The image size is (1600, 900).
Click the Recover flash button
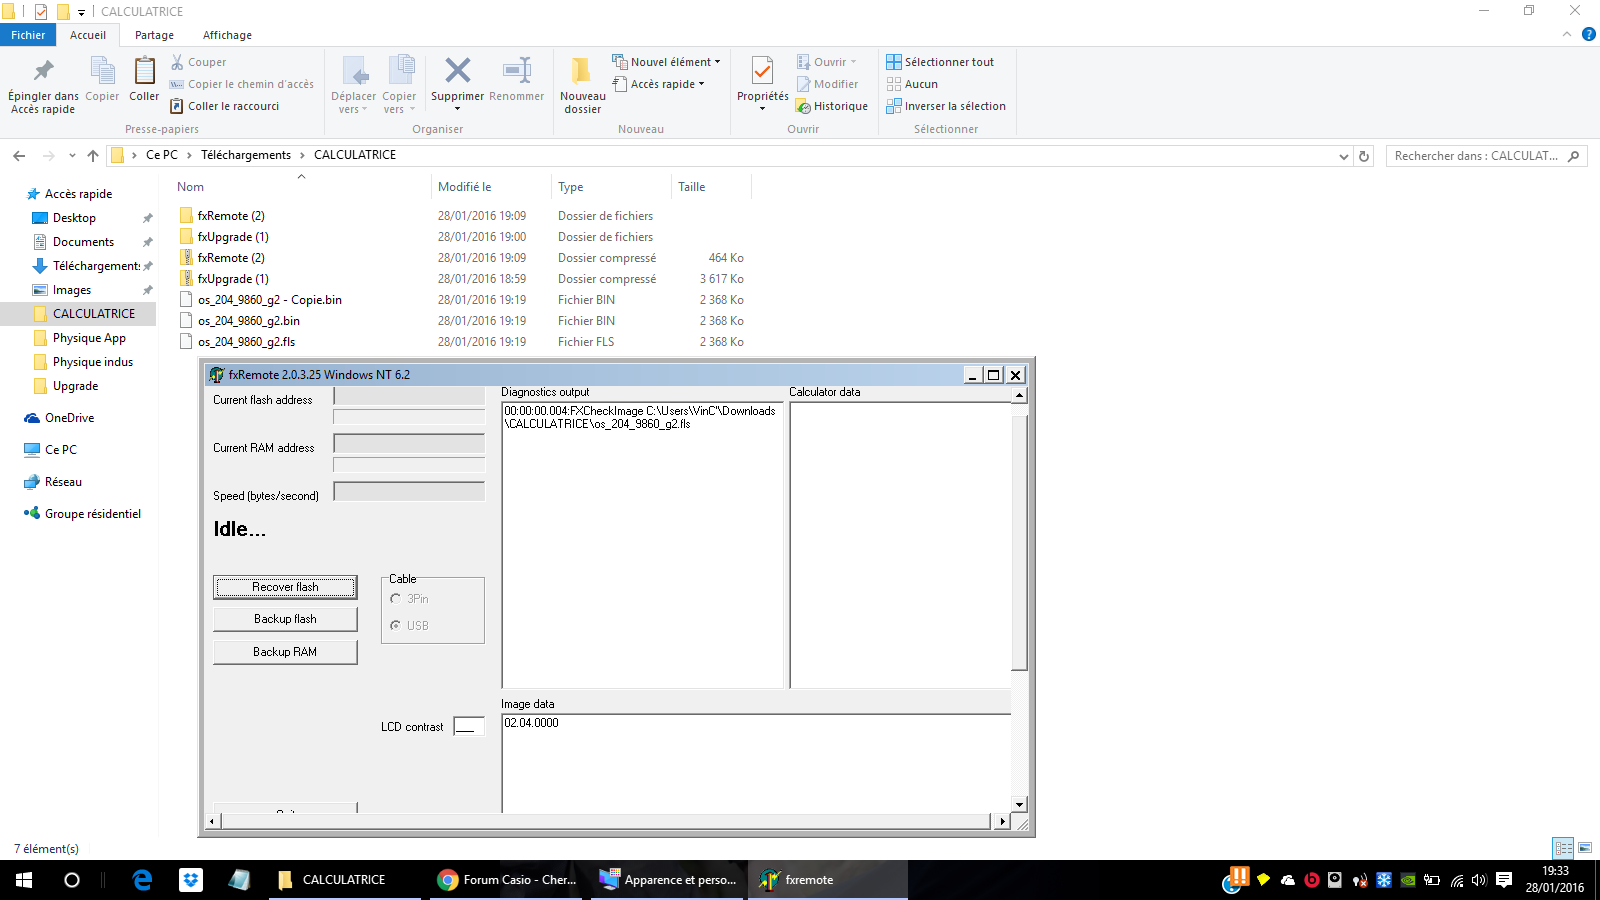(285, 587)
